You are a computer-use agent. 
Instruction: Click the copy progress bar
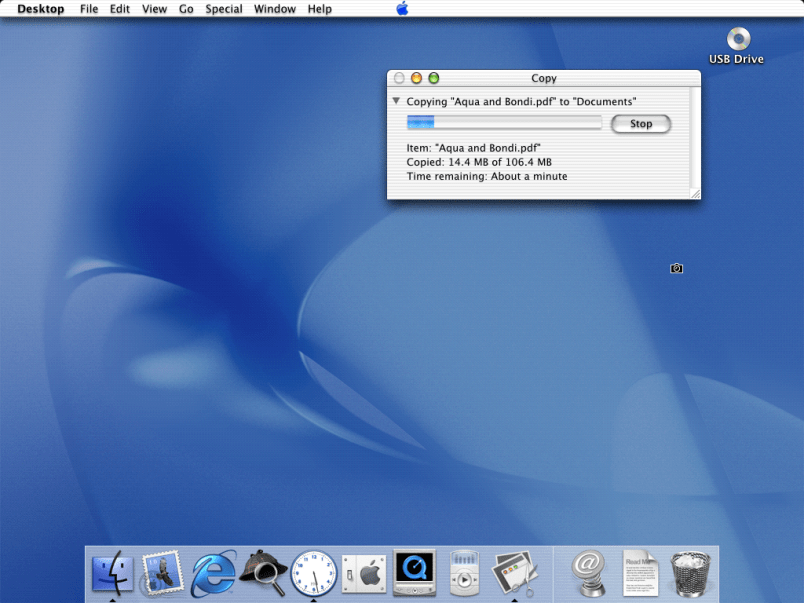[503, 123]
